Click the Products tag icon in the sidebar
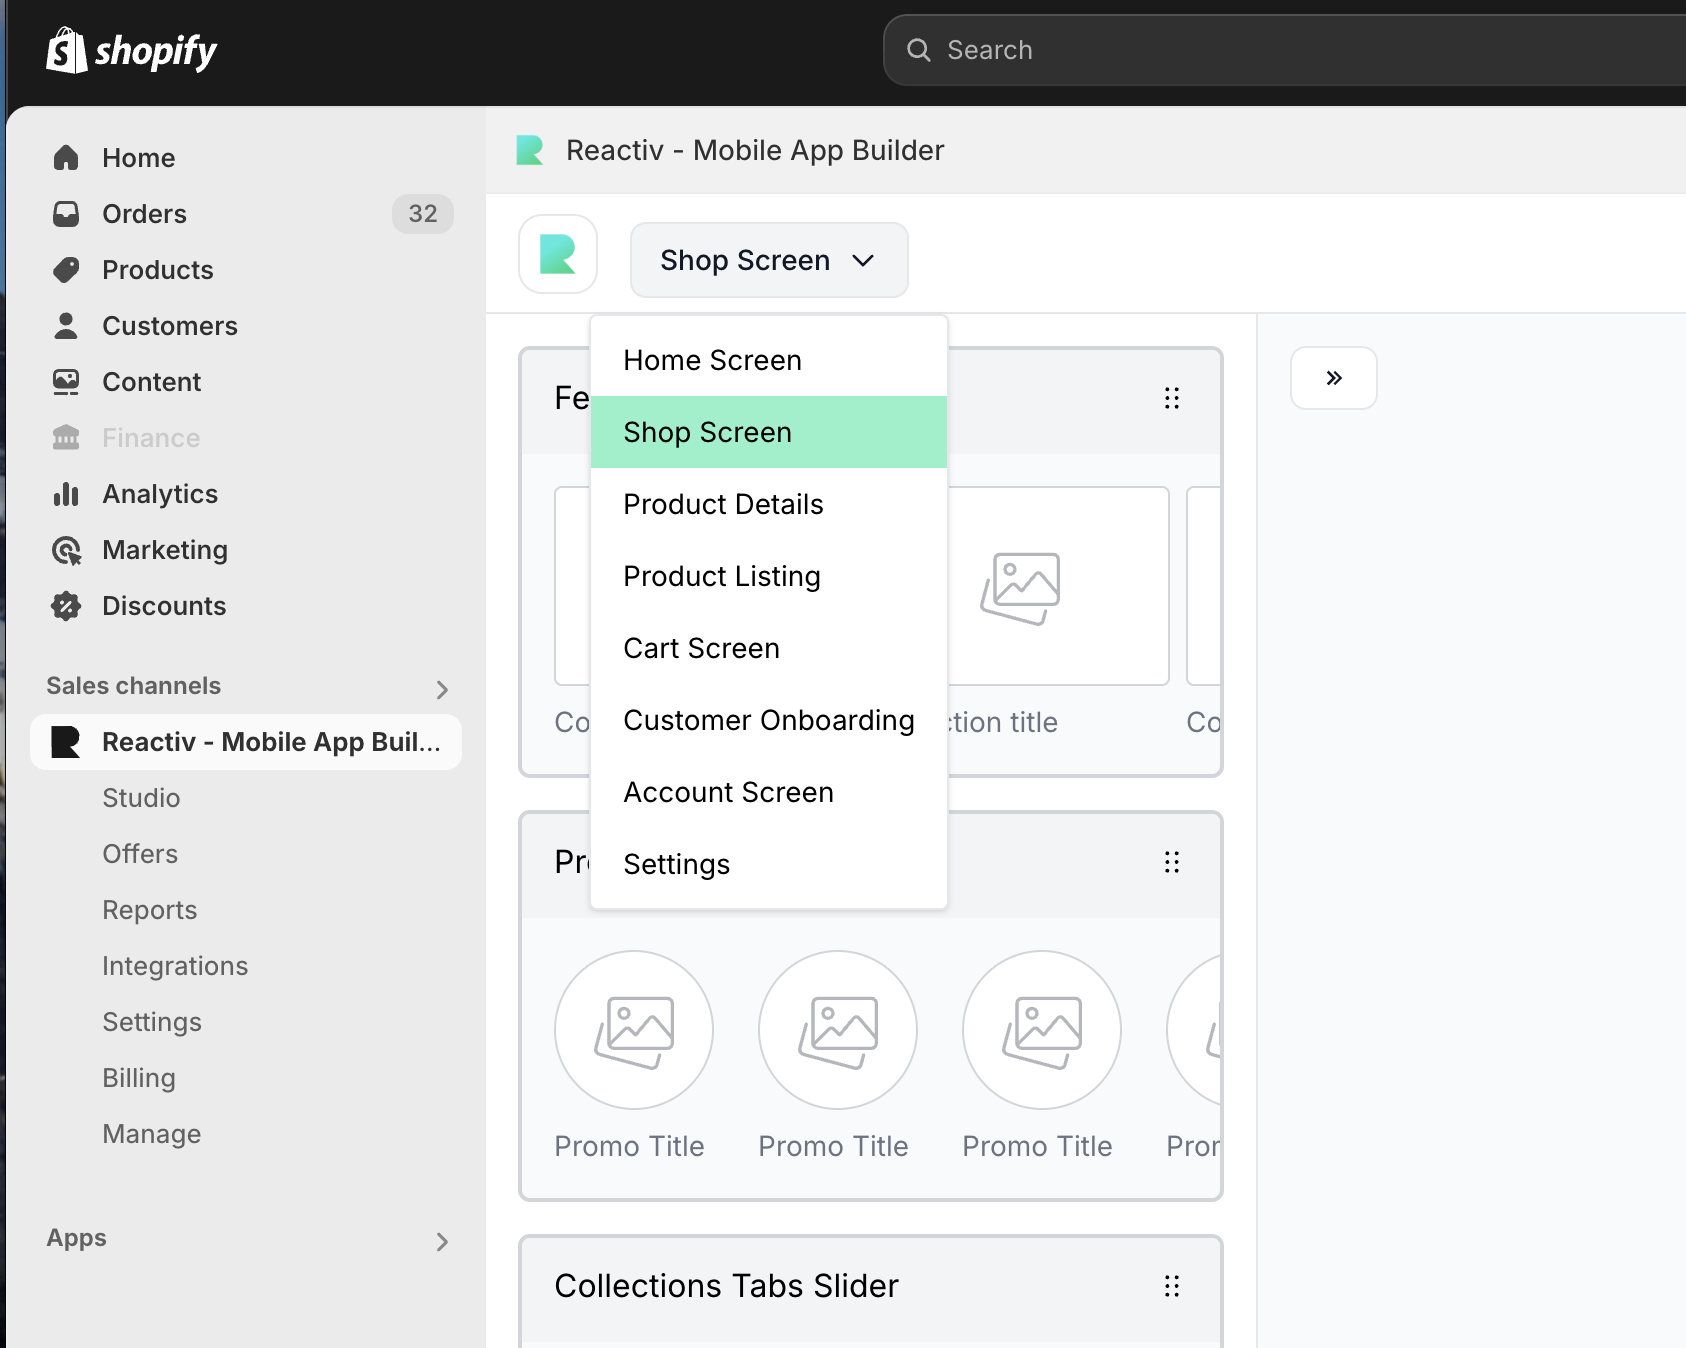The image size is (1686, 1348). click(x=66, y=270)
